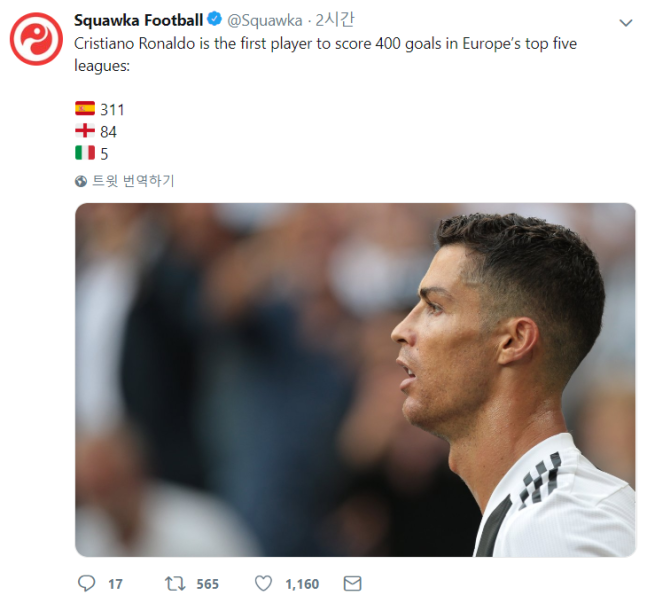The height and width of the screenshot is (603, 647).
Task: Click 트윗 번역하기 translate link
Action: click(x=133, y=181)
